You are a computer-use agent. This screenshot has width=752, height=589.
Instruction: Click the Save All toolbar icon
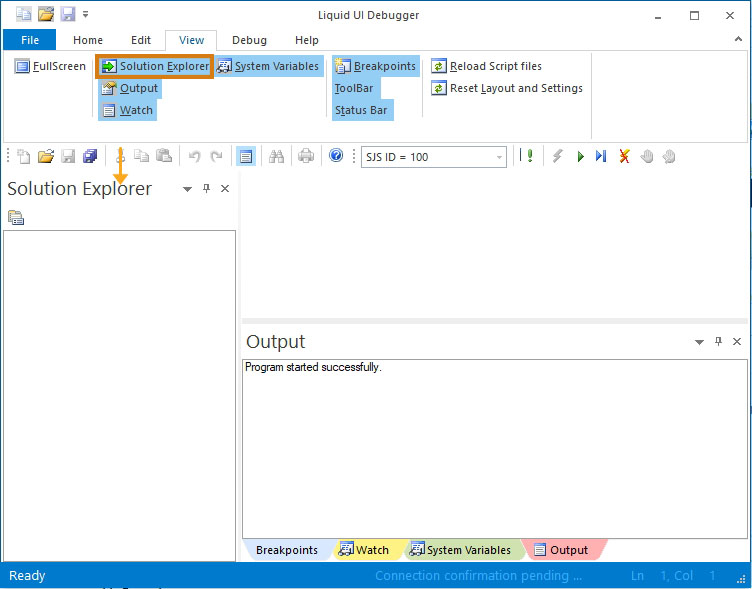[90, 156]
